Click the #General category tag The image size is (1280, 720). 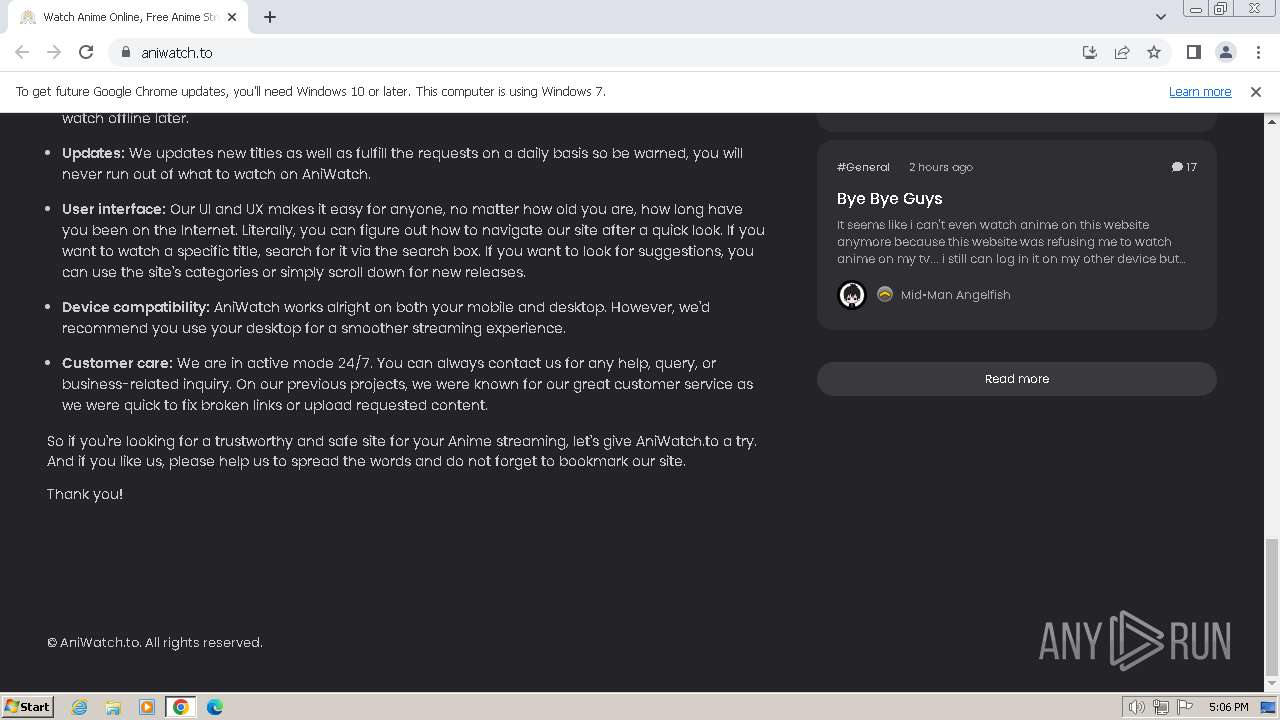pos(863,167)
